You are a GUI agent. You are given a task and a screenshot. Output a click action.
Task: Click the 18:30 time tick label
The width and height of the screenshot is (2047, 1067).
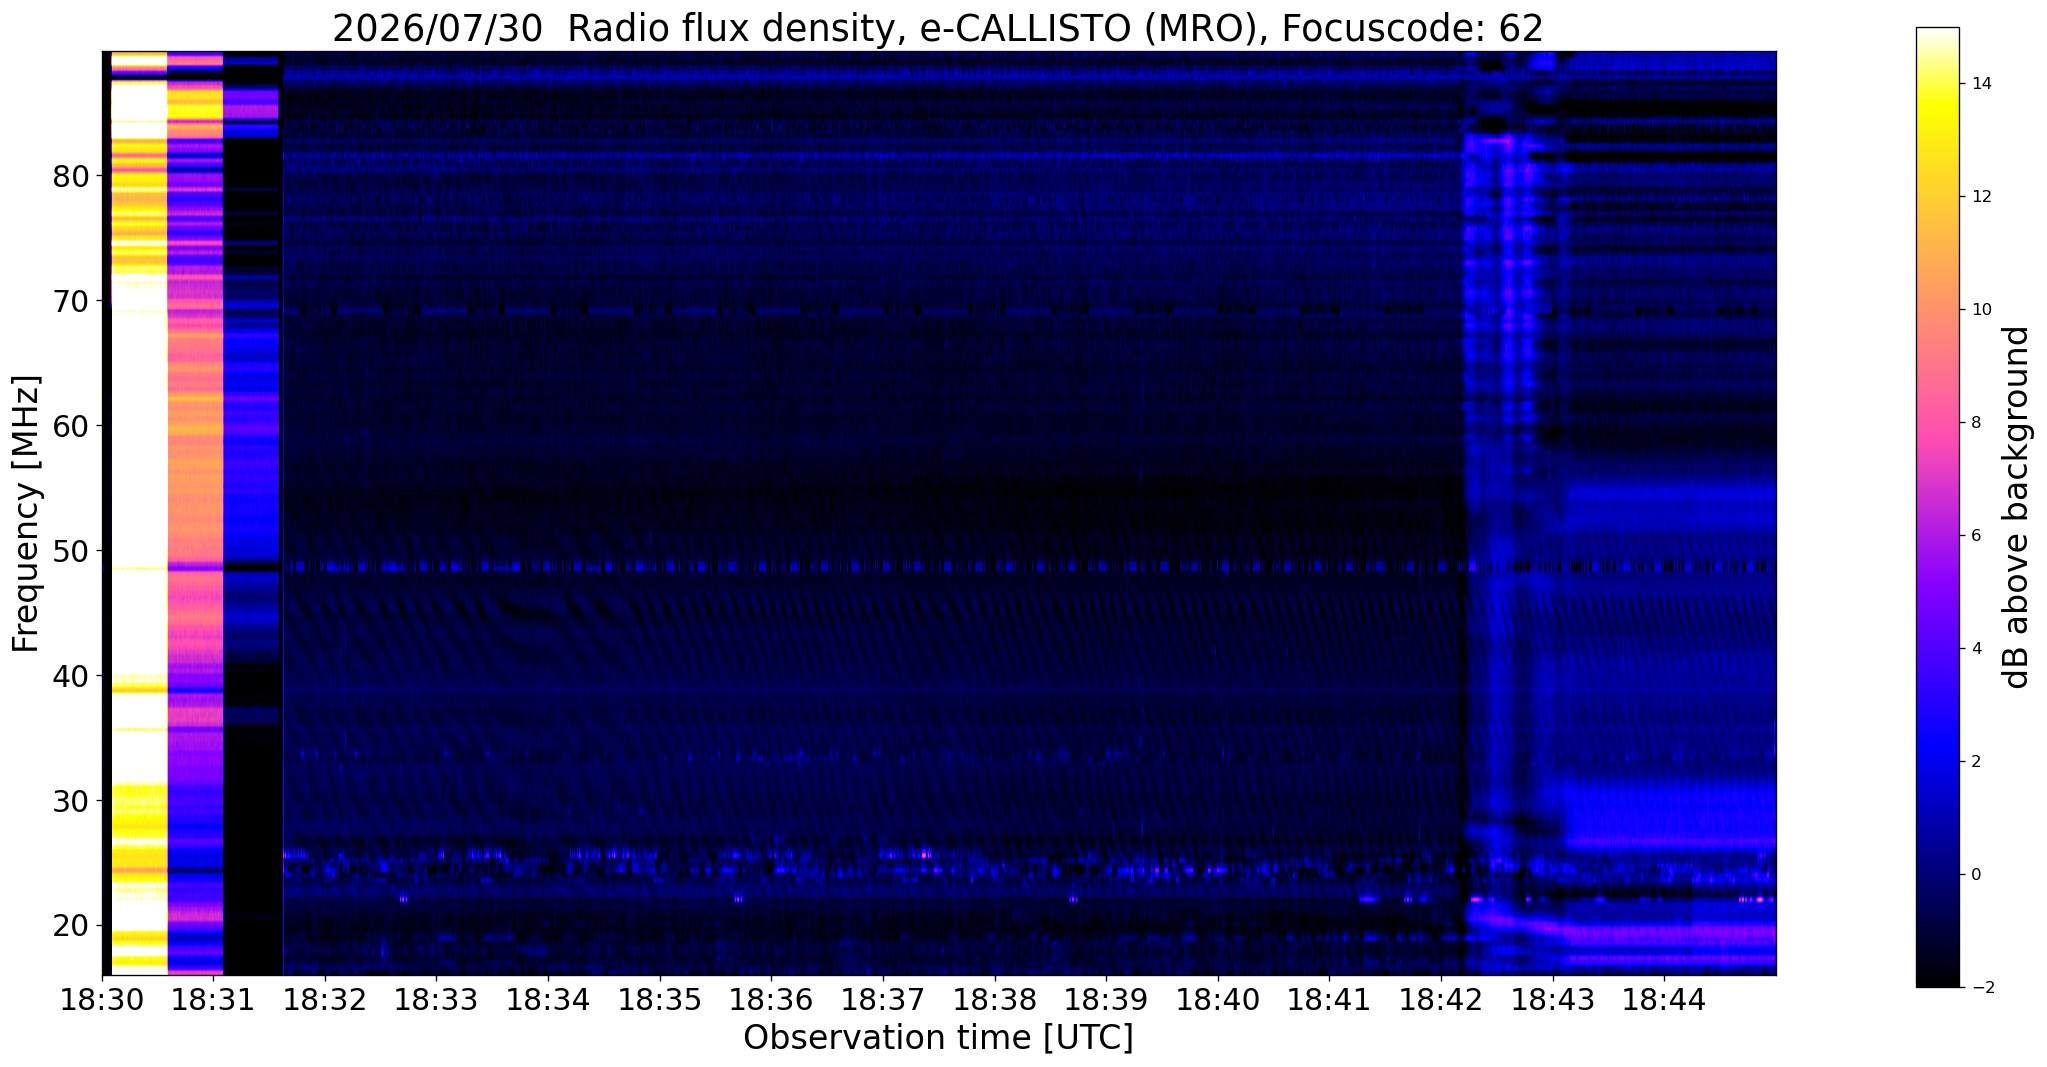click(x=103, y=1000)
